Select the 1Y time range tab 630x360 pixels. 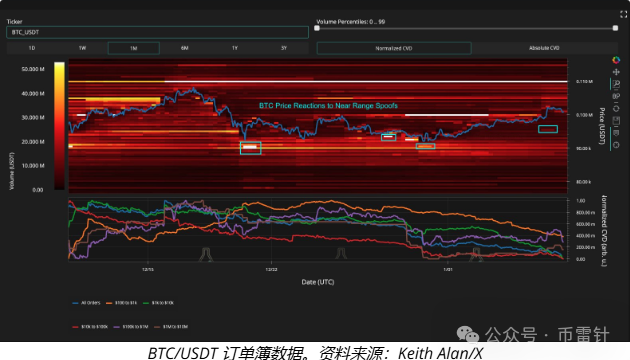235,48
